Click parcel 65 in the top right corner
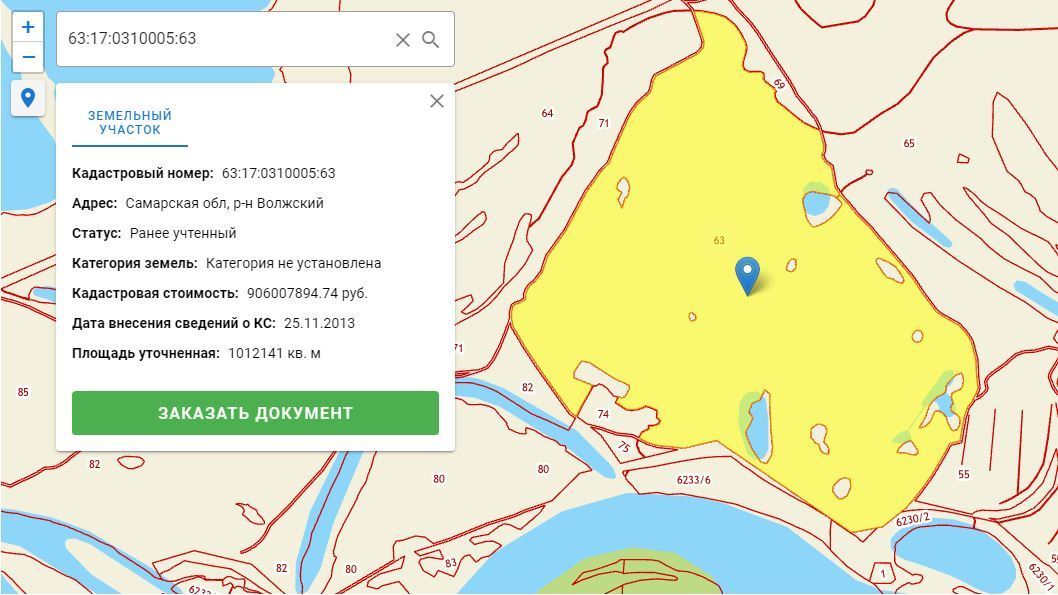1058x595 pixels. coord(910,141)
